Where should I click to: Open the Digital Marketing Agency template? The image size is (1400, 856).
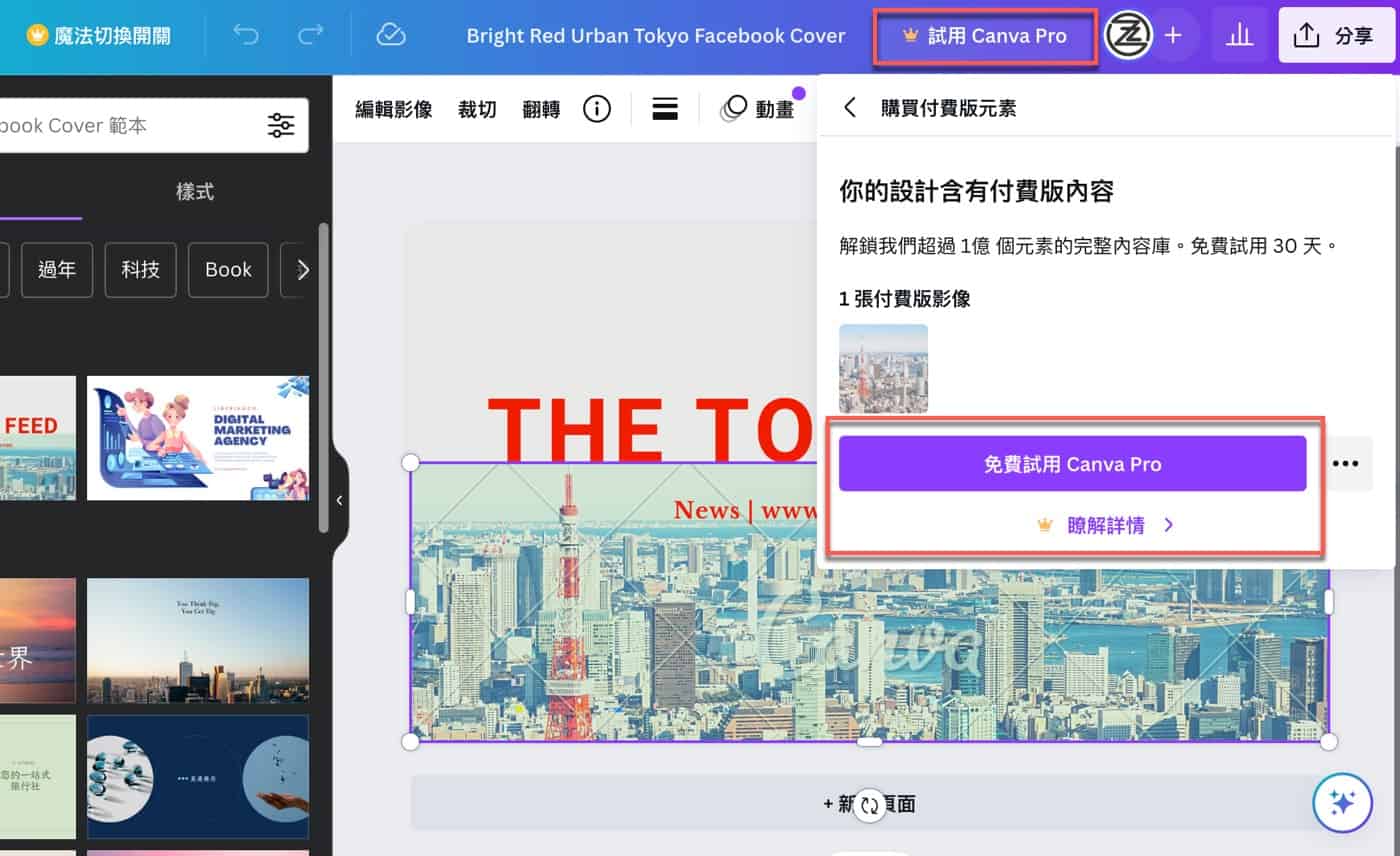click(x=198, y=438)
